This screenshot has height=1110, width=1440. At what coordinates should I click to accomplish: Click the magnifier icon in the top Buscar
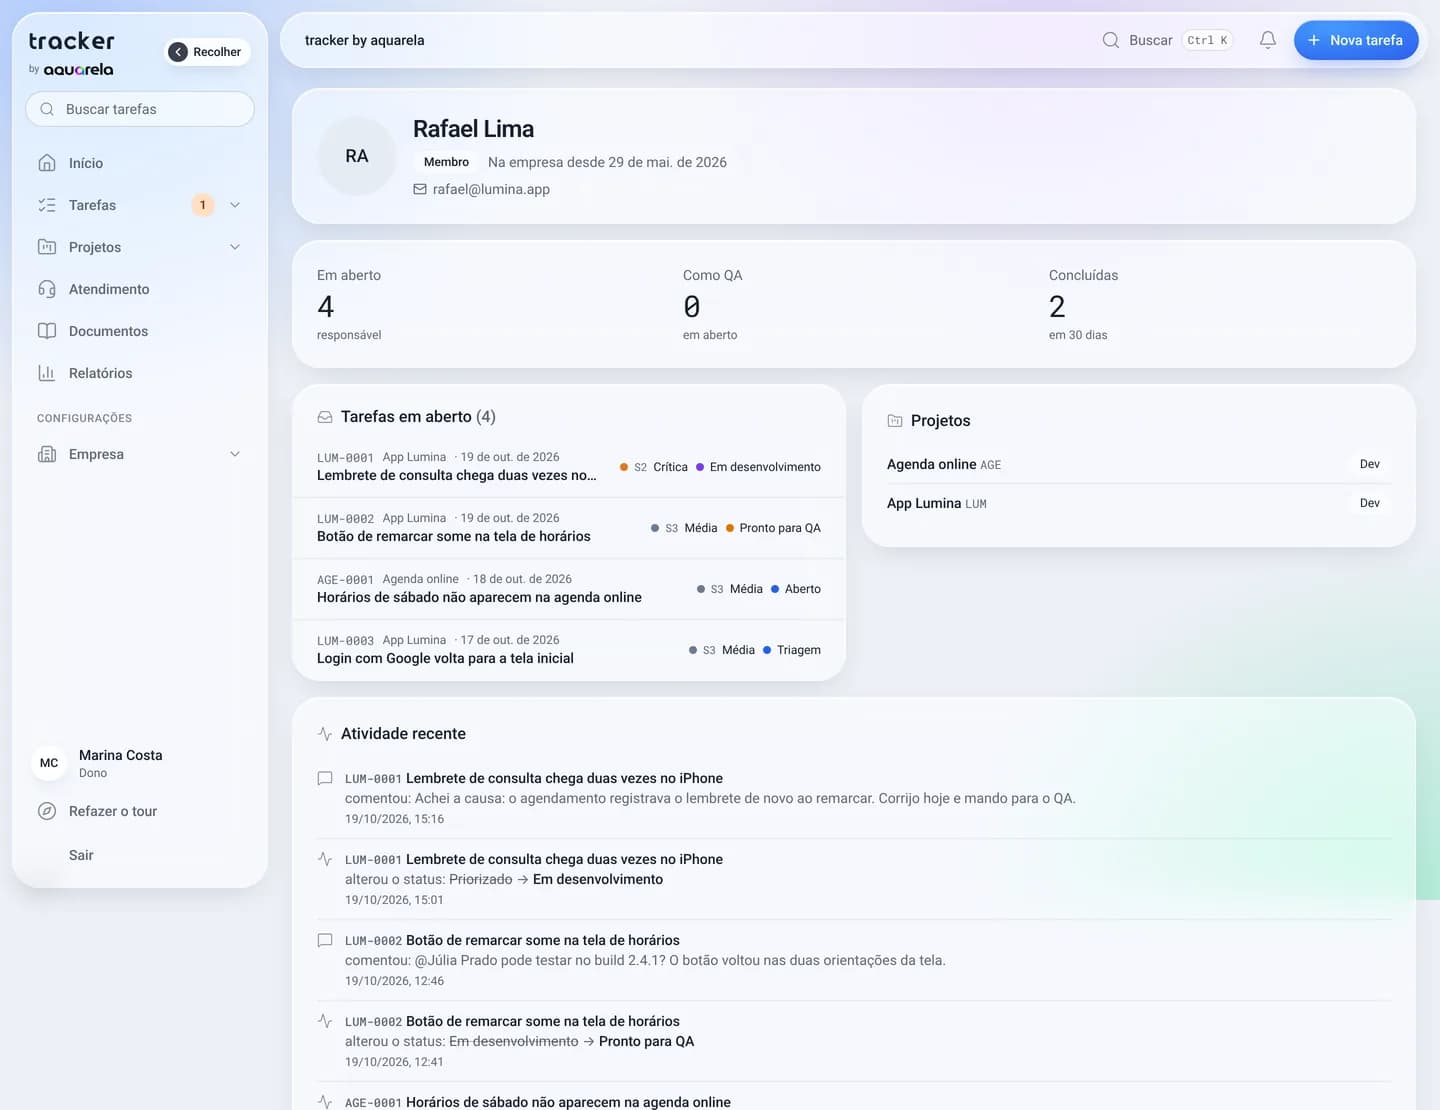point(1111,40)
